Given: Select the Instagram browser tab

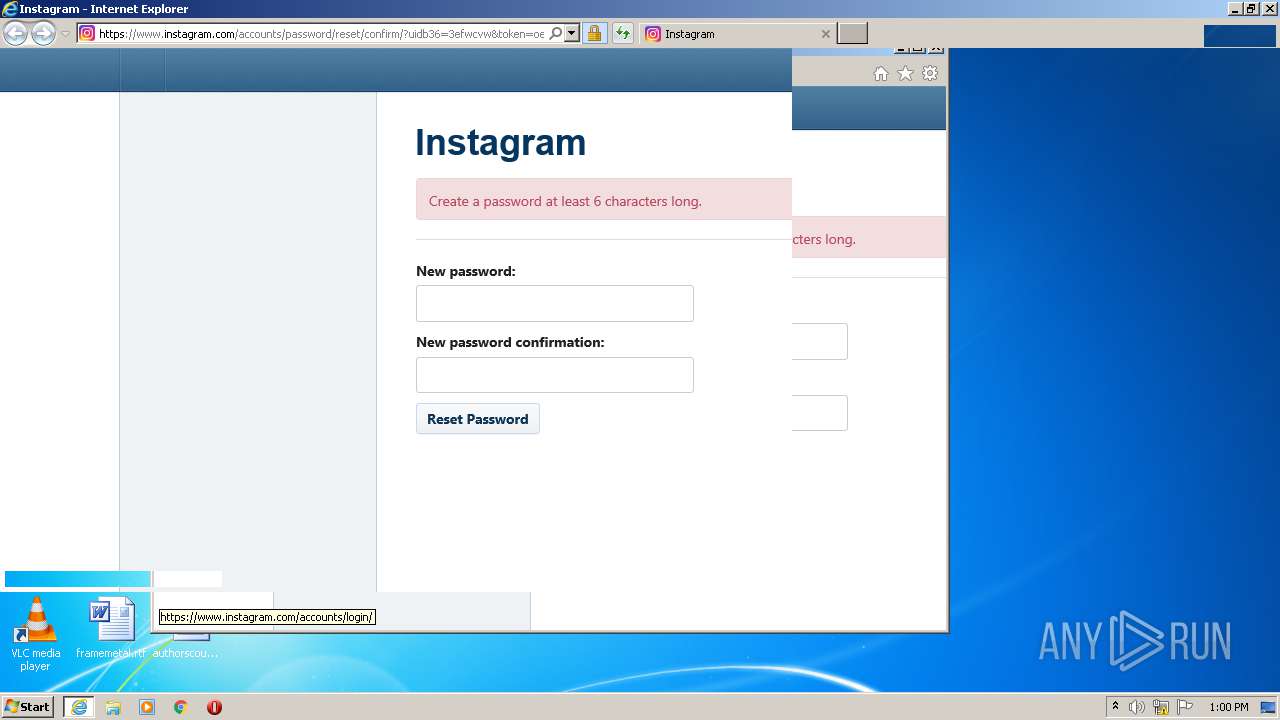Looking at the screenshot, I should click(737, 33).
